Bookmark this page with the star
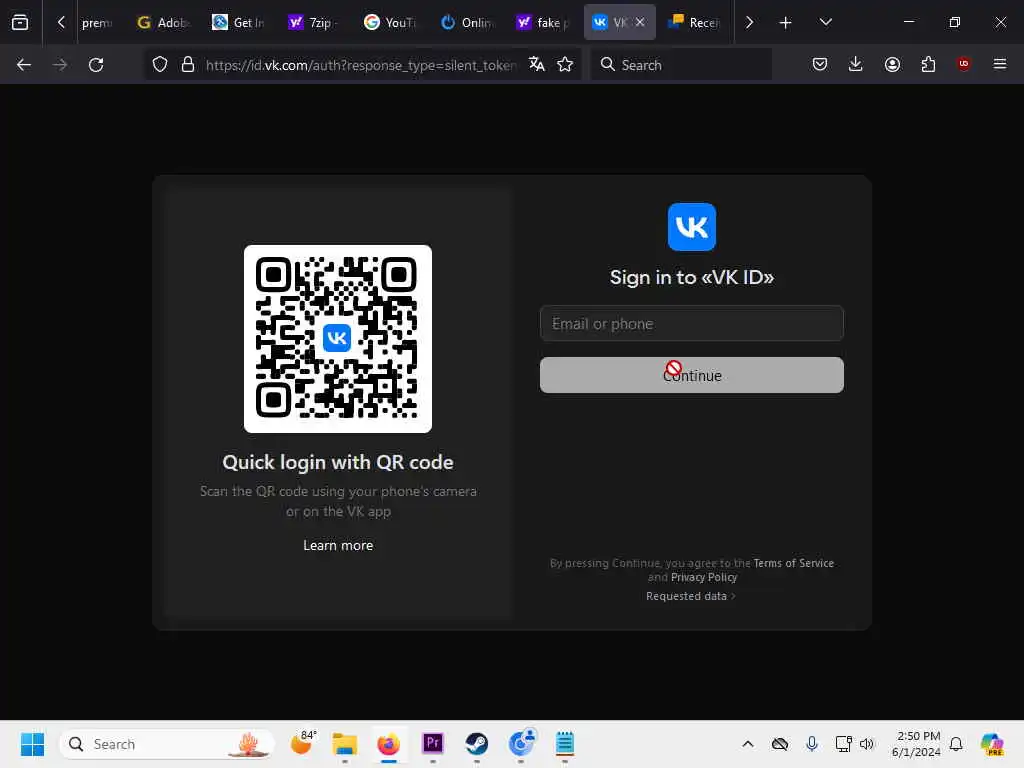 click(x=565, y=64)
